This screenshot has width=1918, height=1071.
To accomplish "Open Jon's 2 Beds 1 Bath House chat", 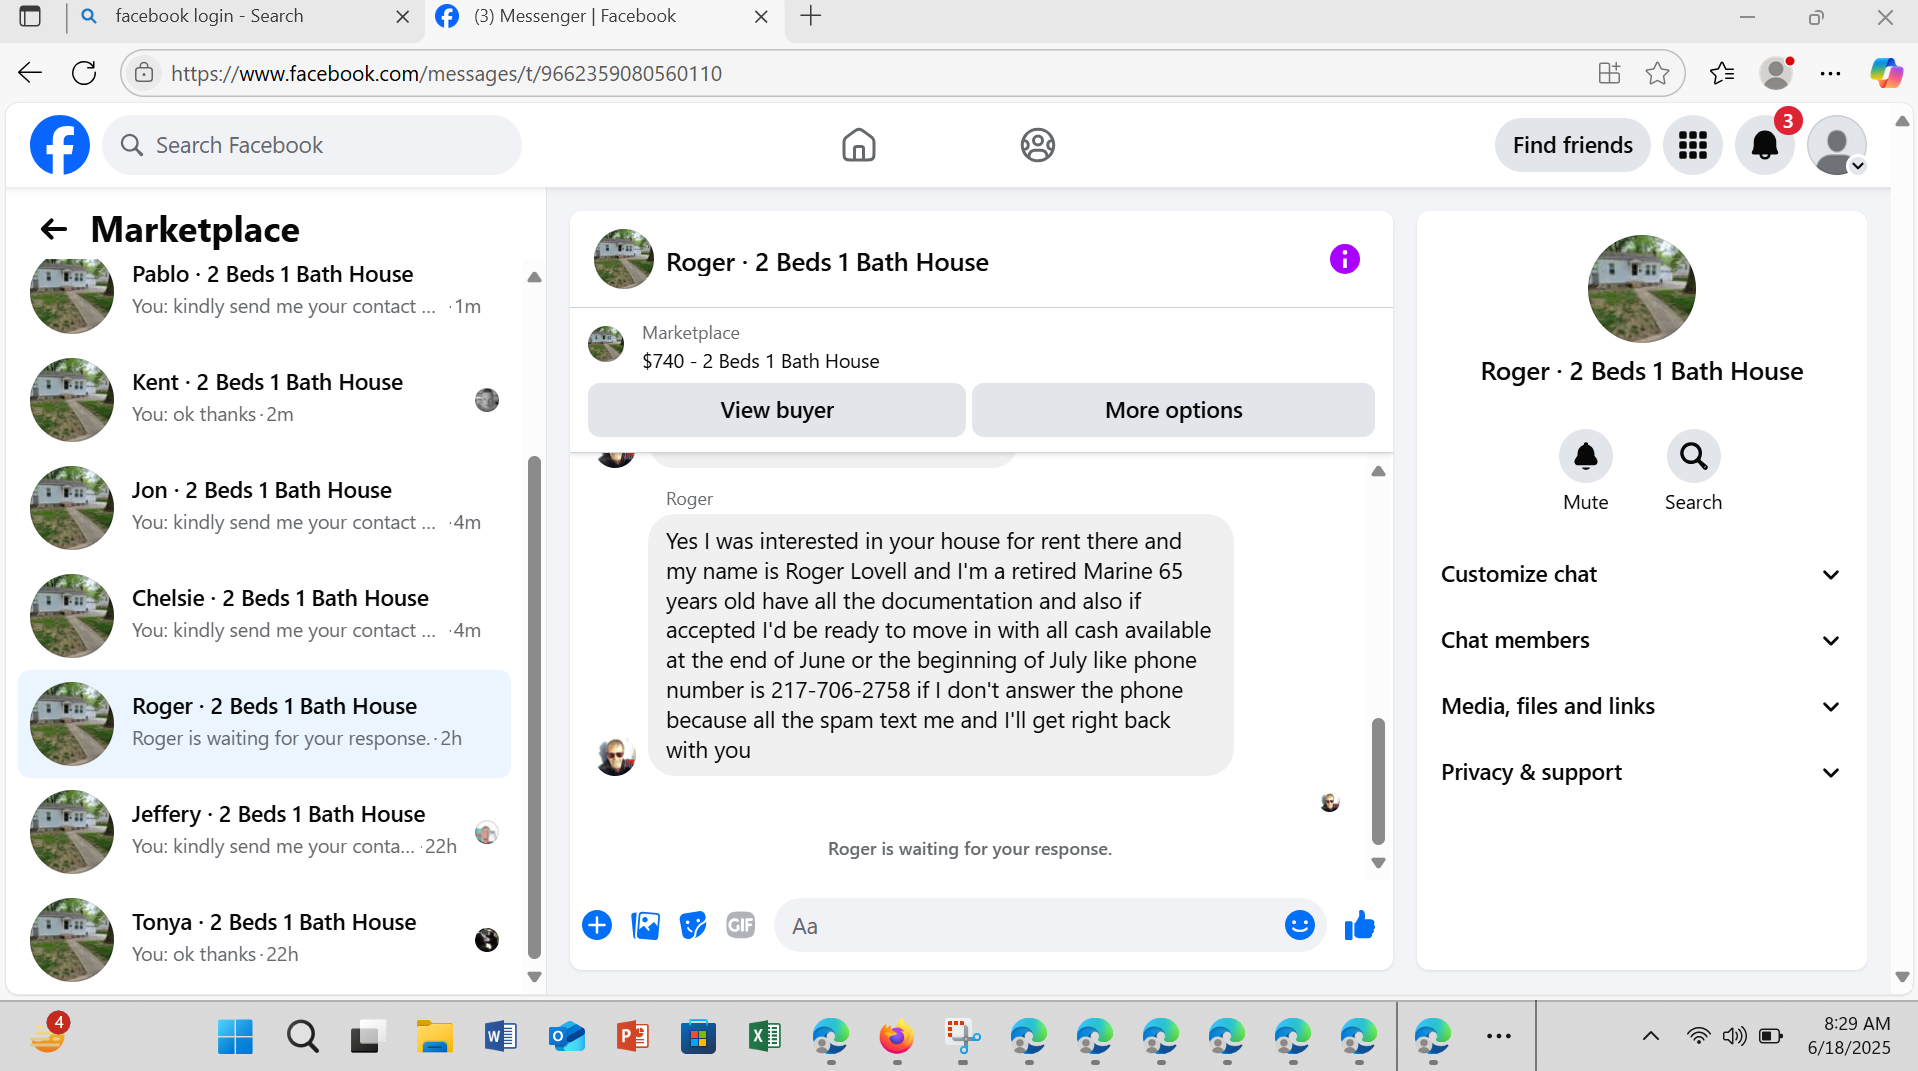I will pyautogui.click(x=265, y=508).
